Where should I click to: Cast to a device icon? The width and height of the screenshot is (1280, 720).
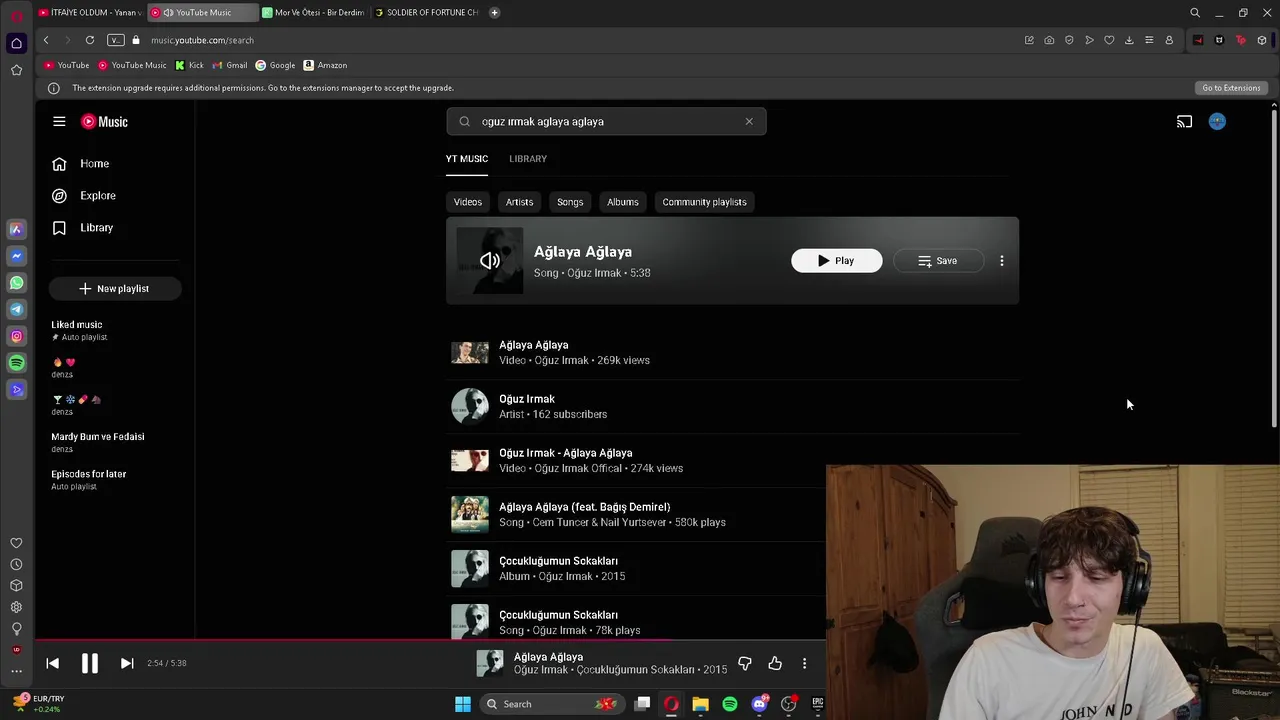1184,121
